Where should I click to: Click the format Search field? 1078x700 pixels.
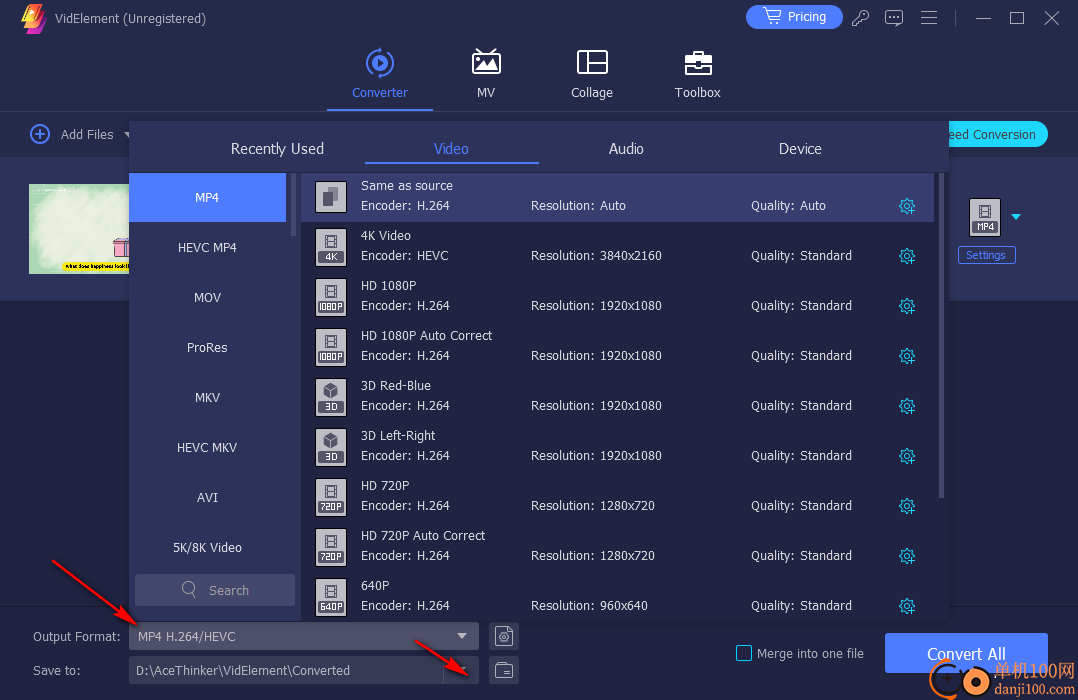[214, 590]
